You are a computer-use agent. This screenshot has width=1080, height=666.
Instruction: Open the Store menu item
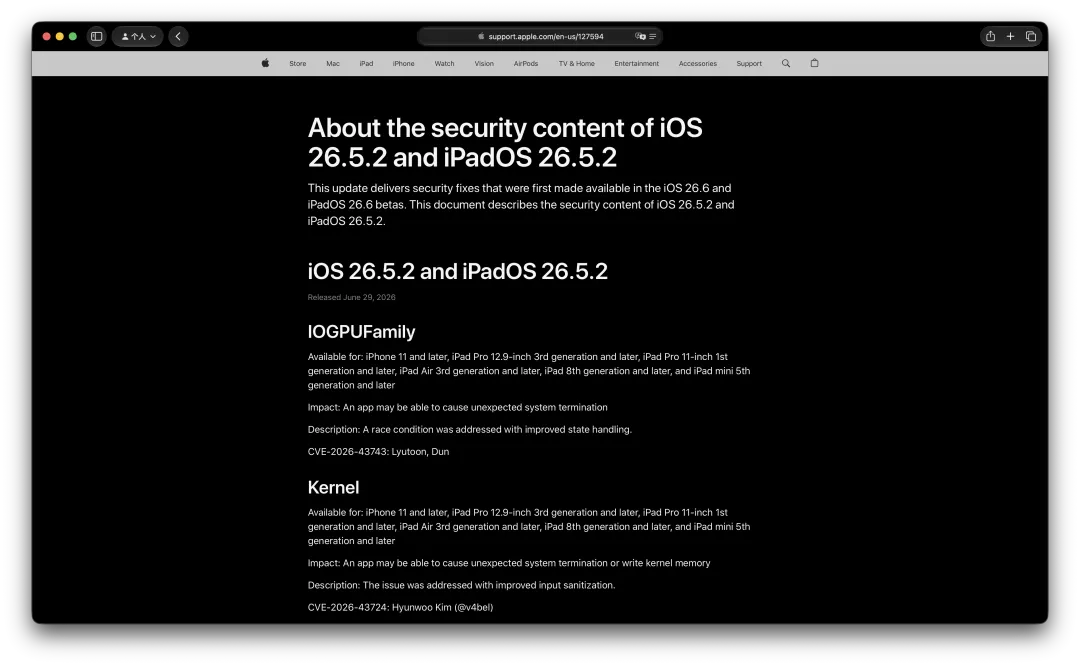click(298, 63)
